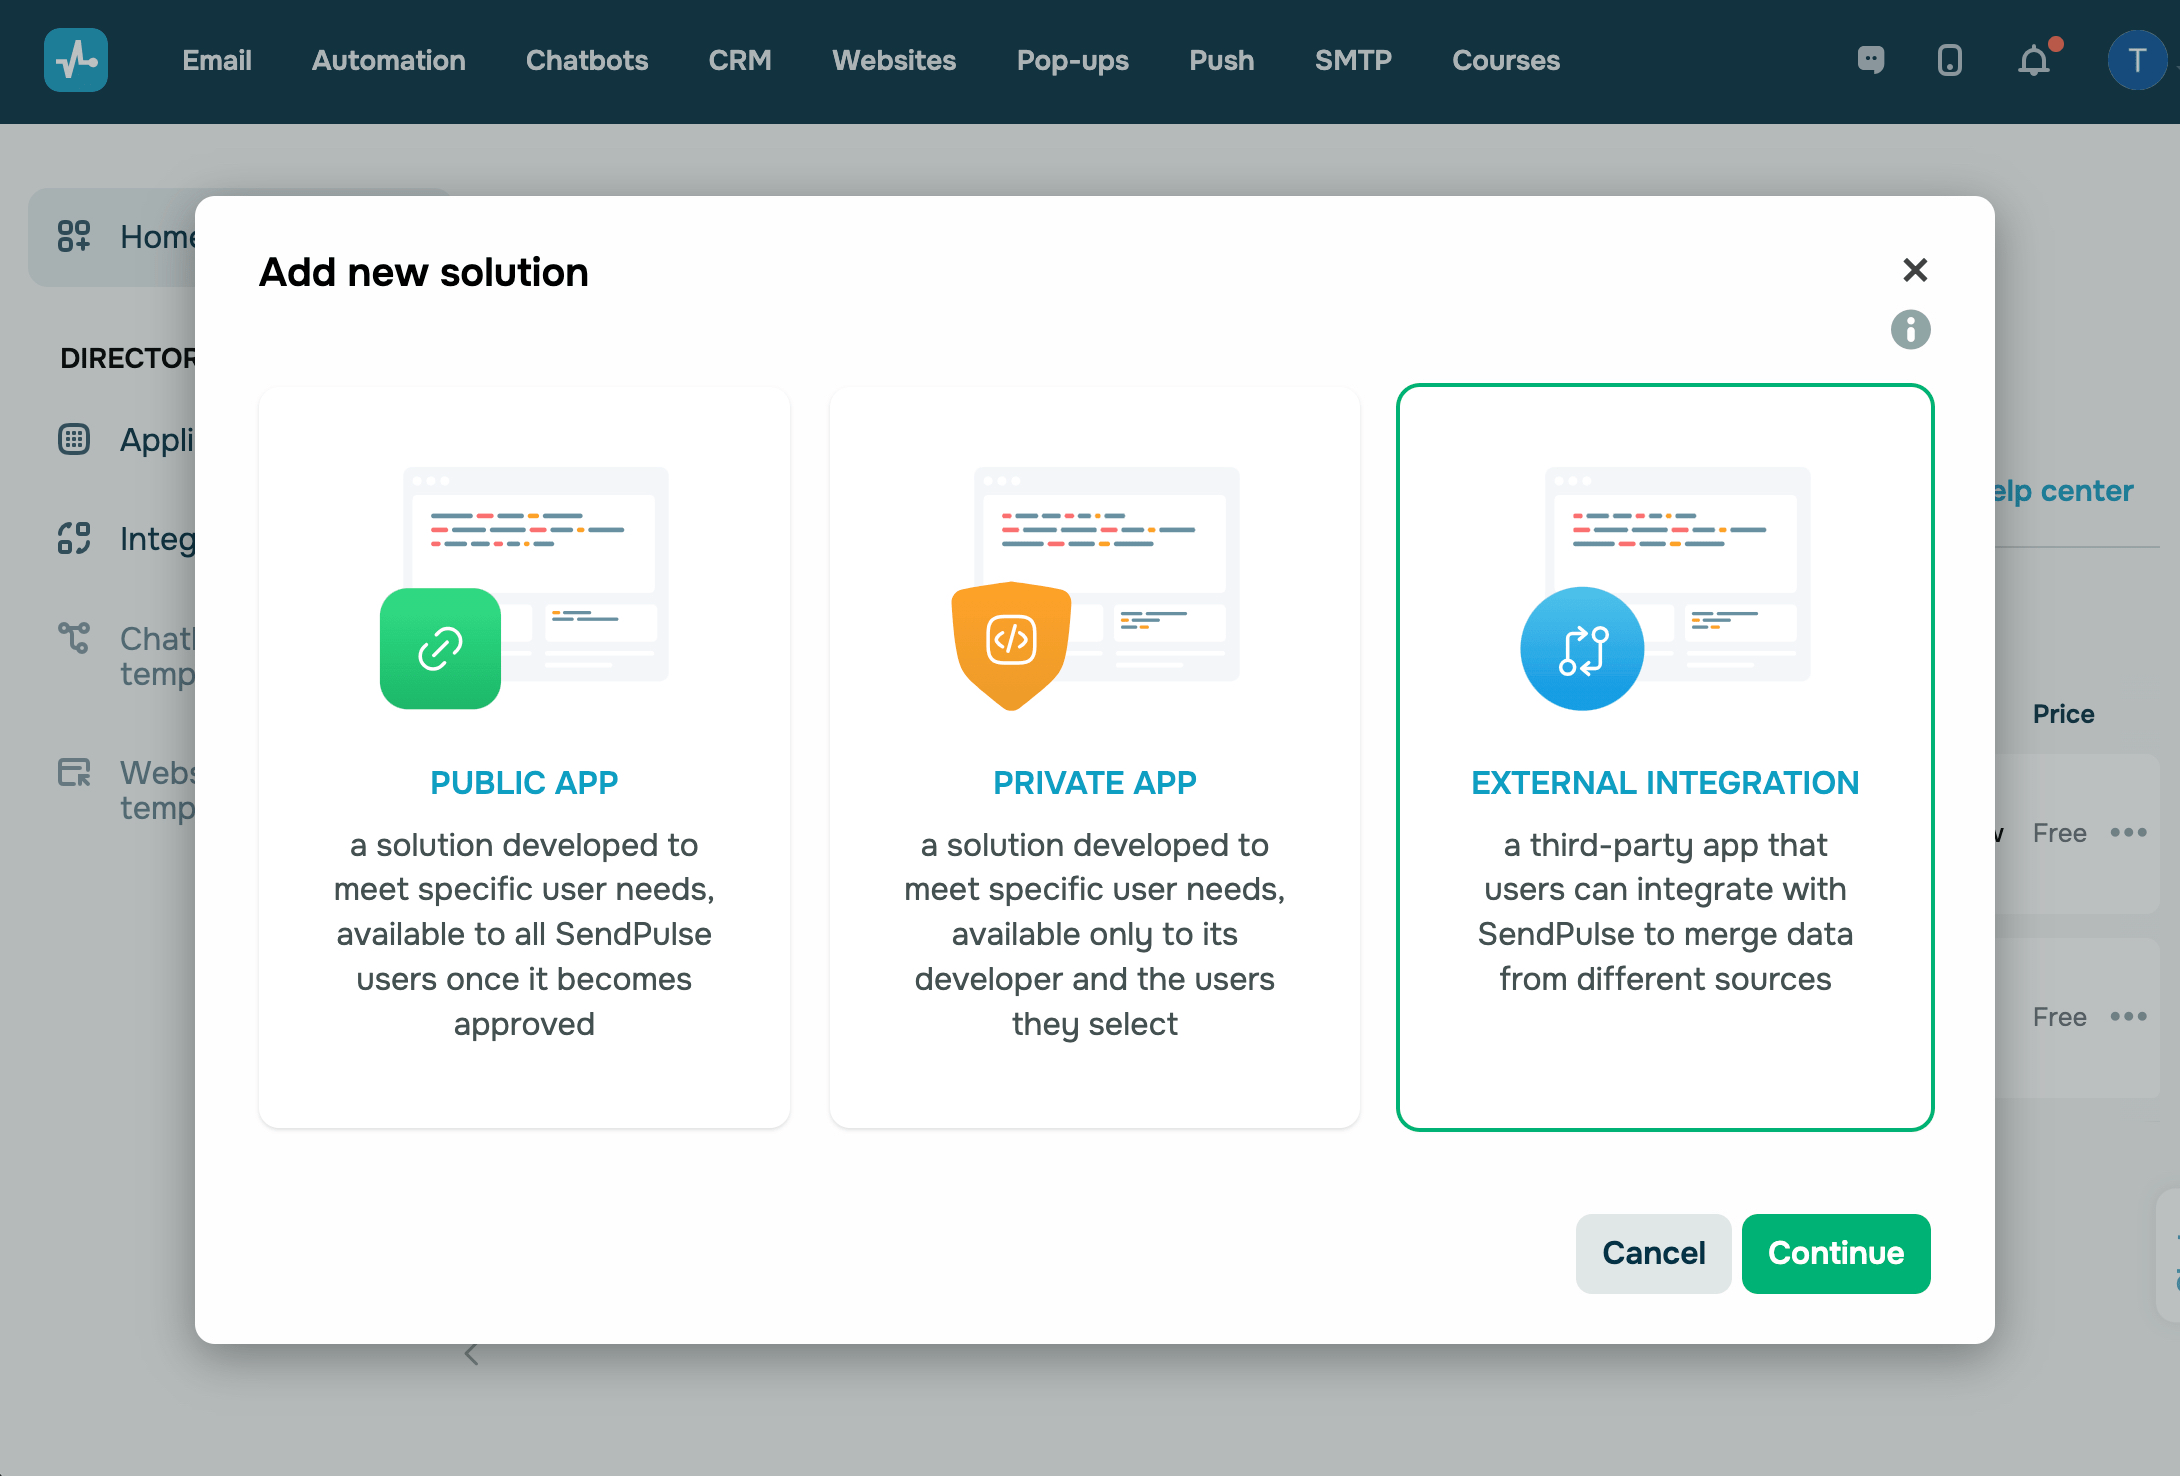
Task: Open the chat messages icon
Action: [1871, 60]
